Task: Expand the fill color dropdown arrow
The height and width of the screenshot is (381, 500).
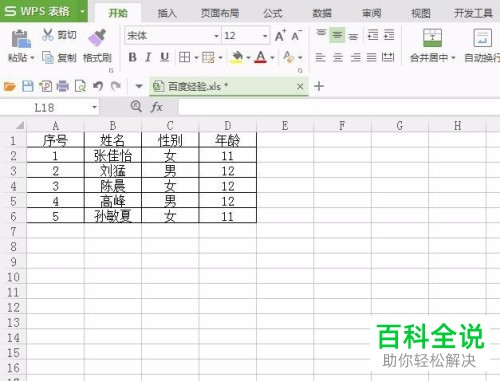Action: [248, 58]
